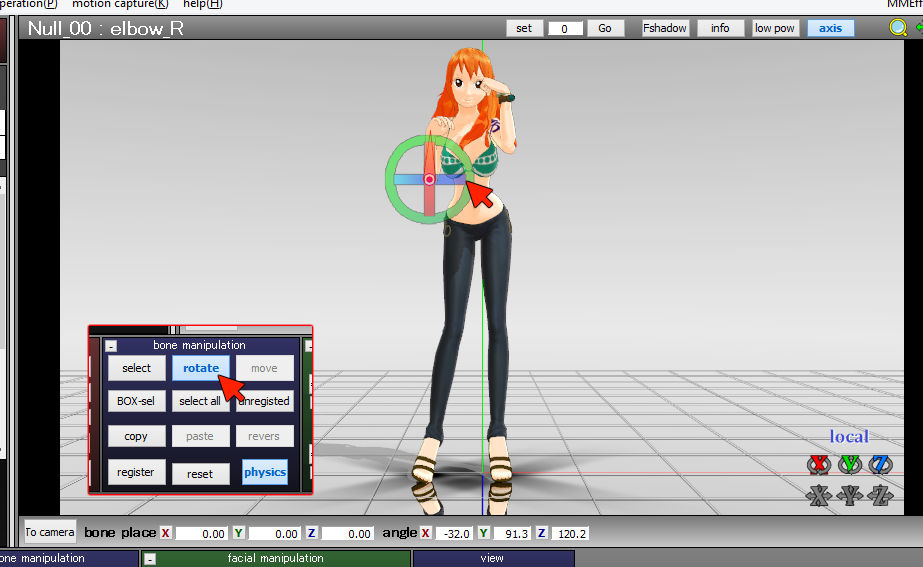Register the current bone keyframe
The image size is (923, 567).
(136, 472)
